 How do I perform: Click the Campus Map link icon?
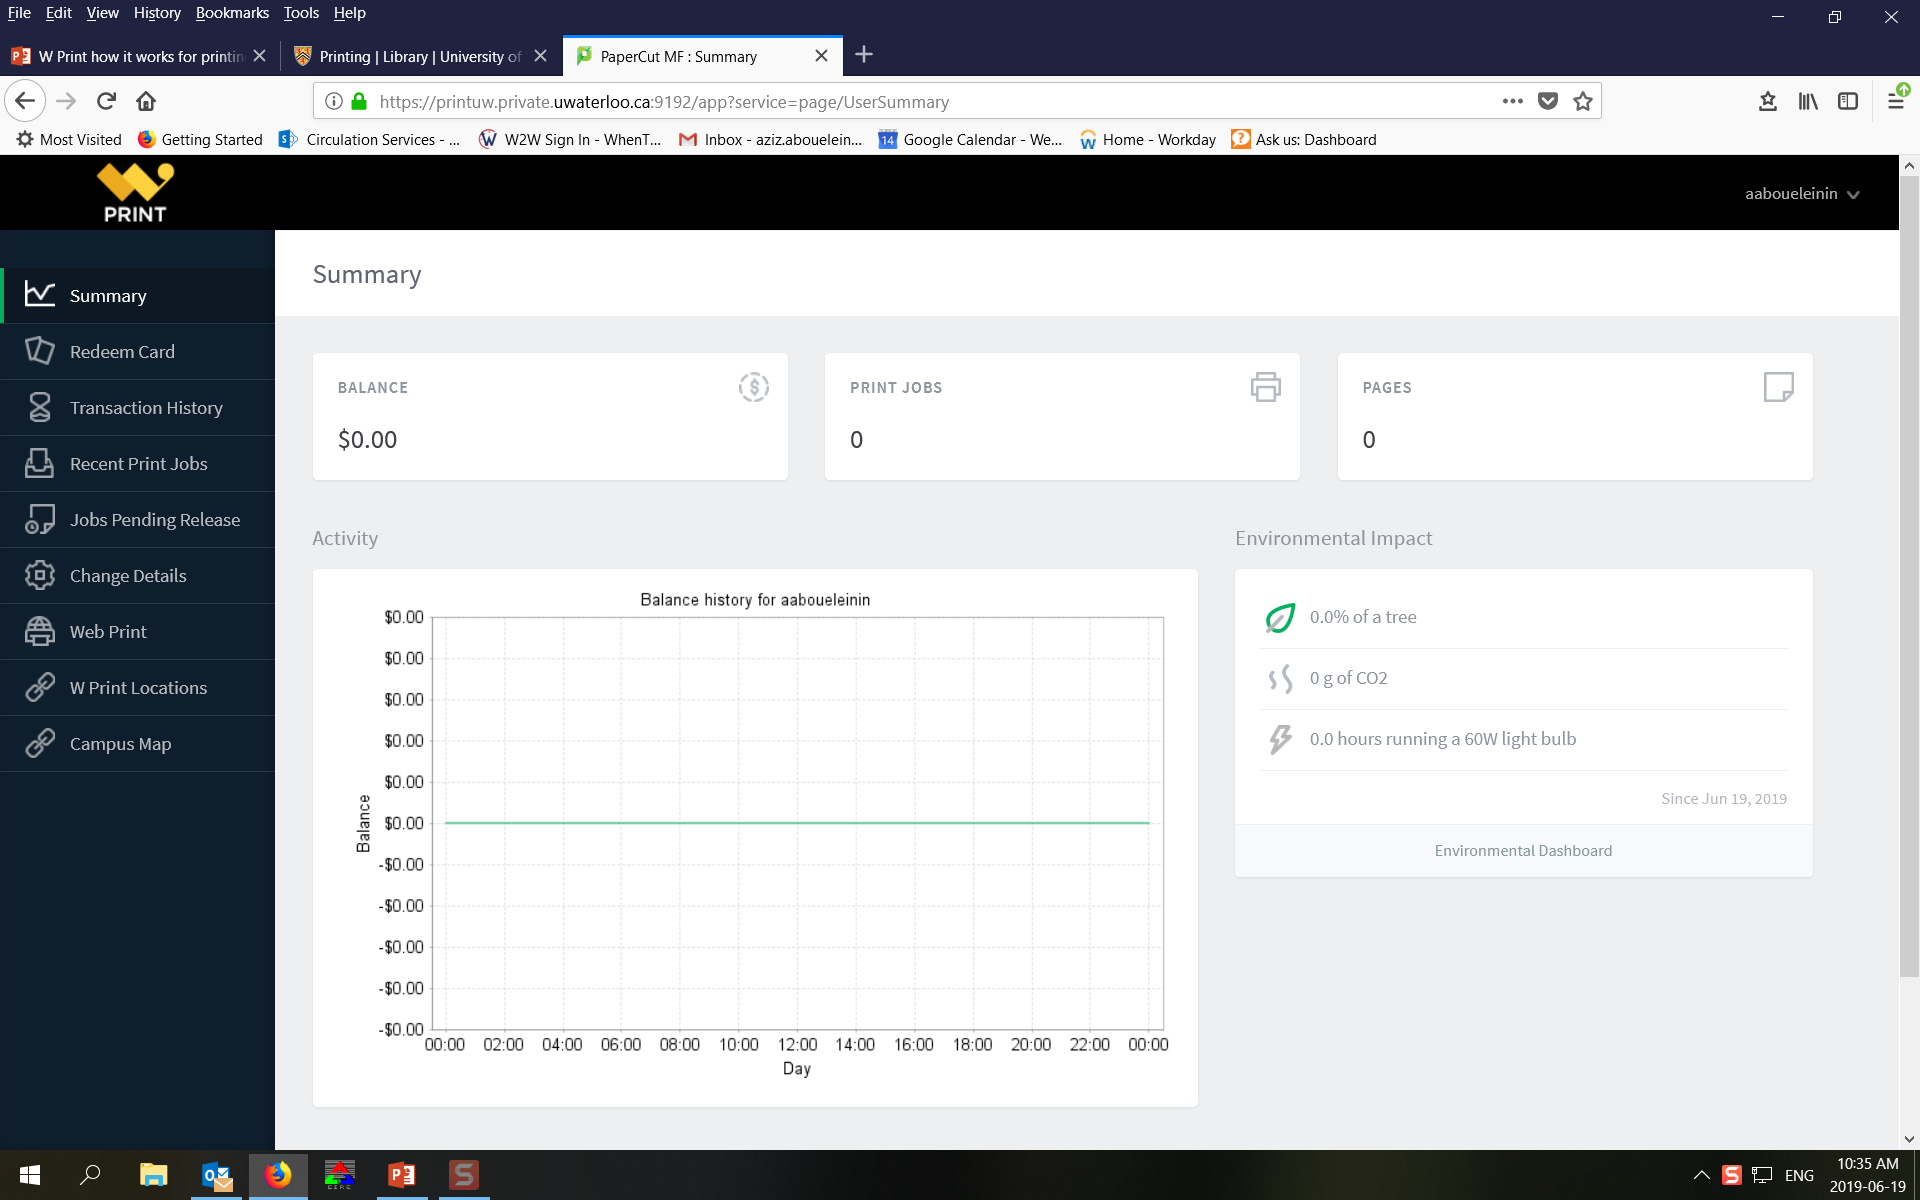pos(39,744)
